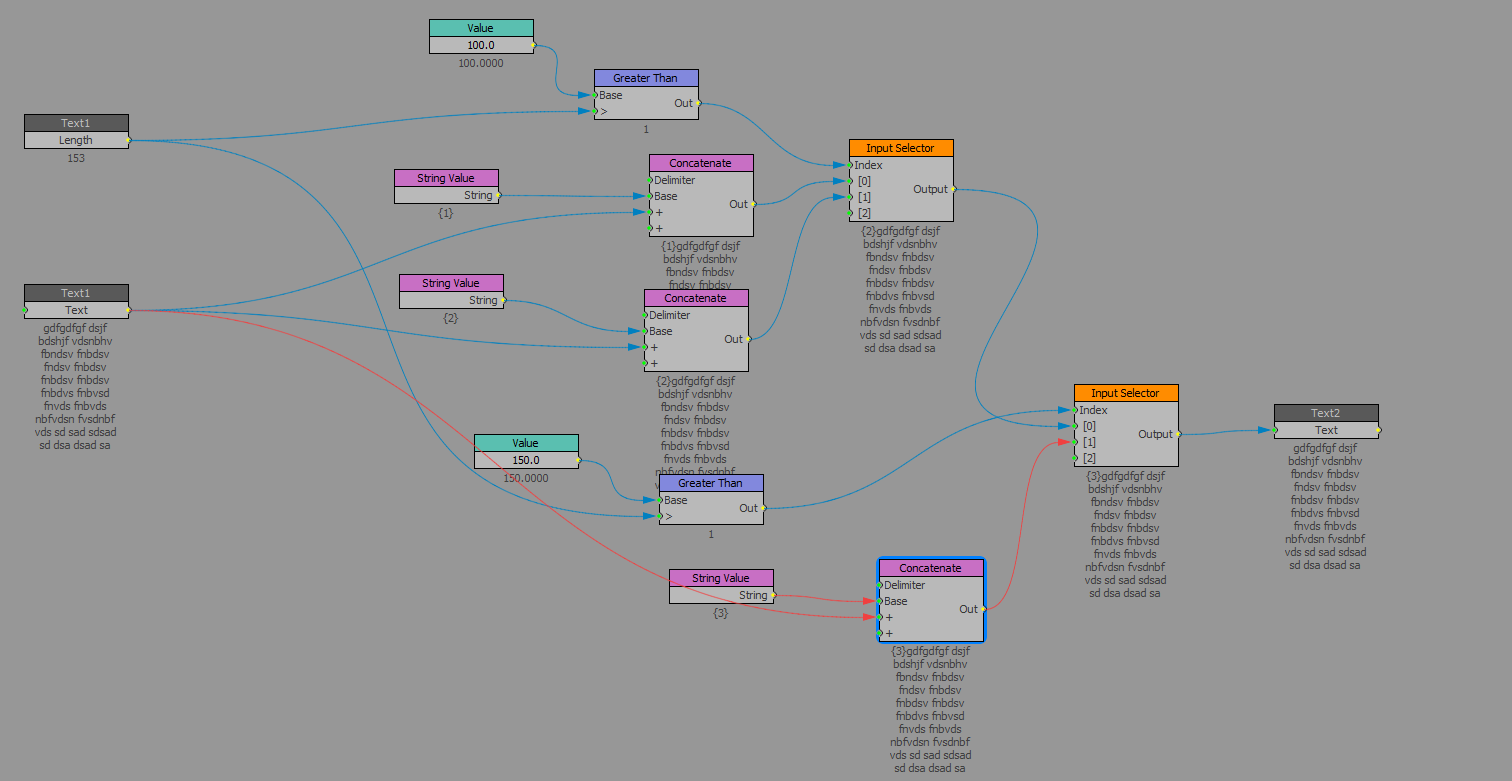Viewport: 1512px width, 781px height.
Task: Click the input port of the Text2 Text row
Action: pos(1275,430)
